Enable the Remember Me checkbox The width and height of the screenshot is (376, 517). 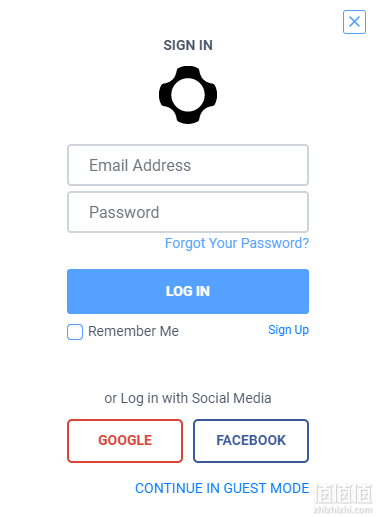(x=75, y=332)
